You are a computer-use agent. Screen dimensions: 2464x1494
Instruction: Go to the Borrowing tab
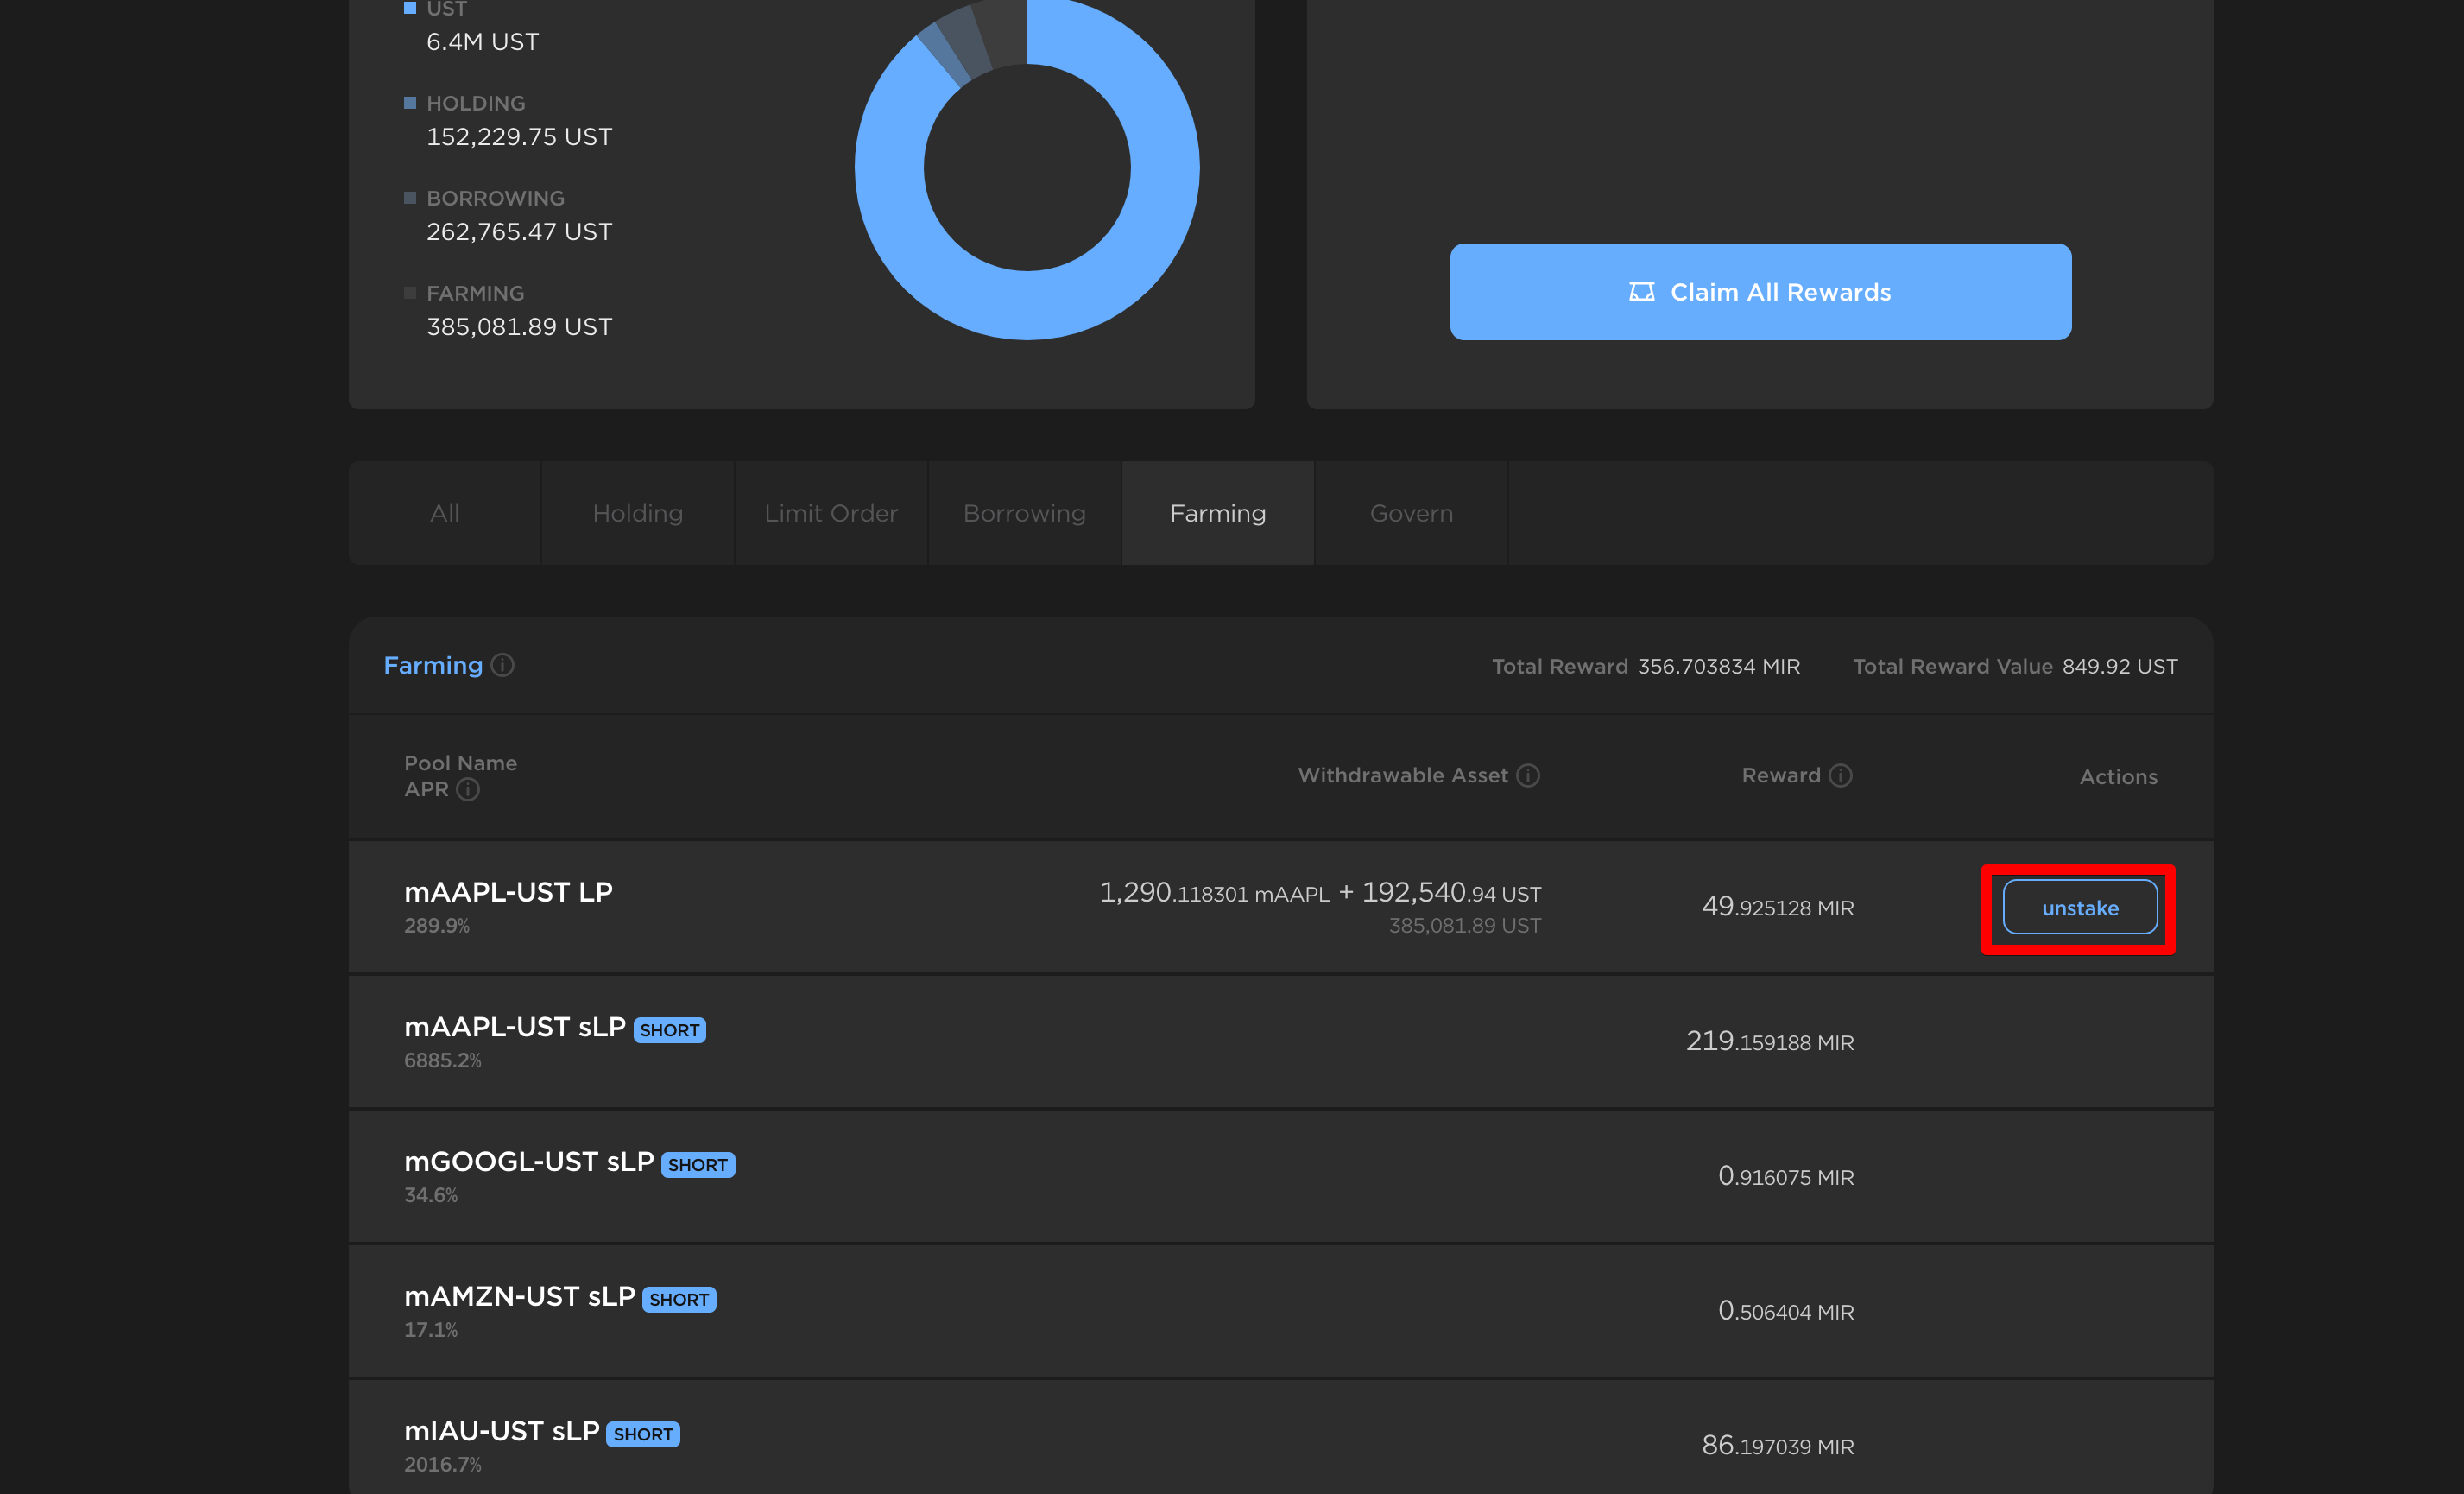tap(1024, 513)
